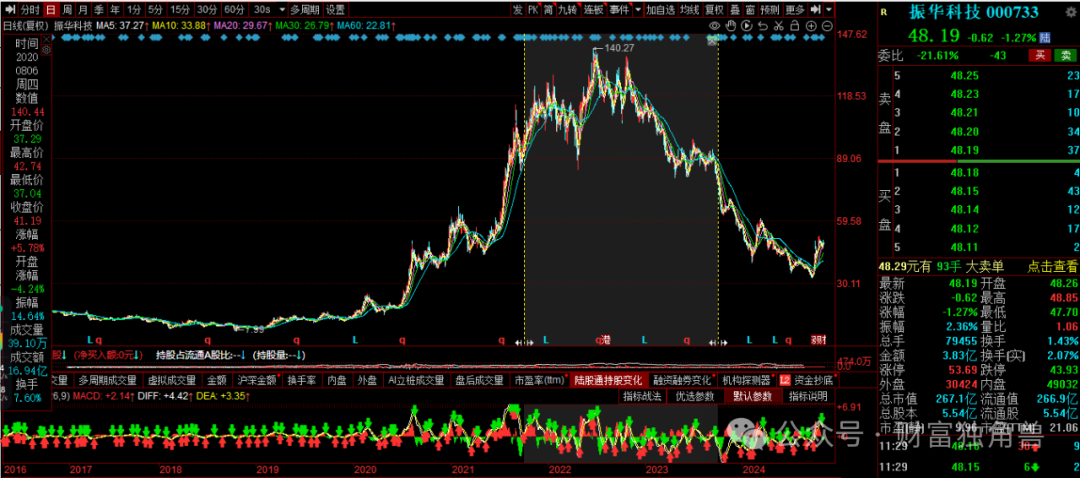Viewport: 1080px width, 478px height.
Task: Zoom in with plus circle icon
Action: [811, 25]
